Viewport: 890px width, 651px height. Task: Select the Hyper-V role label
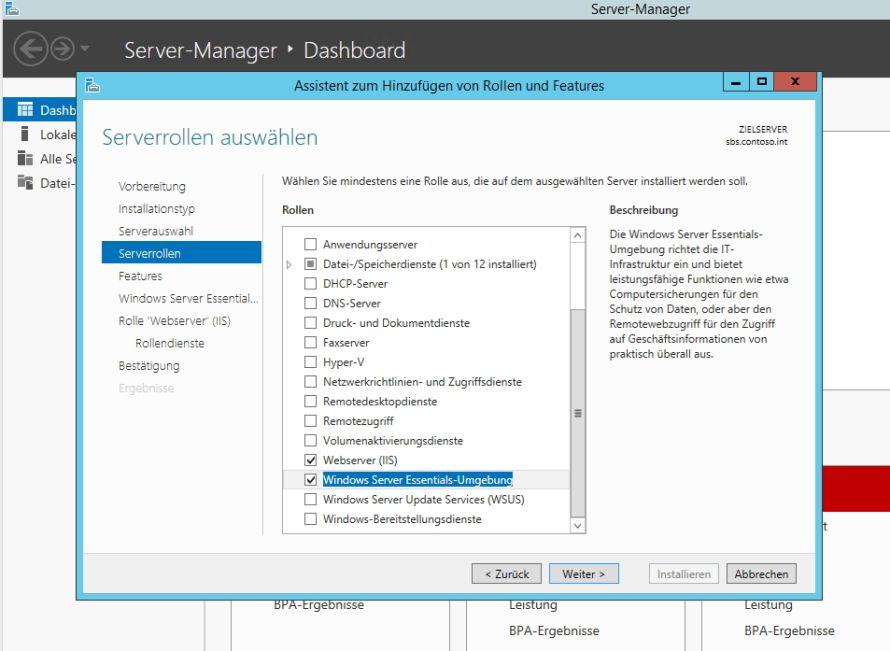[344, 362]
